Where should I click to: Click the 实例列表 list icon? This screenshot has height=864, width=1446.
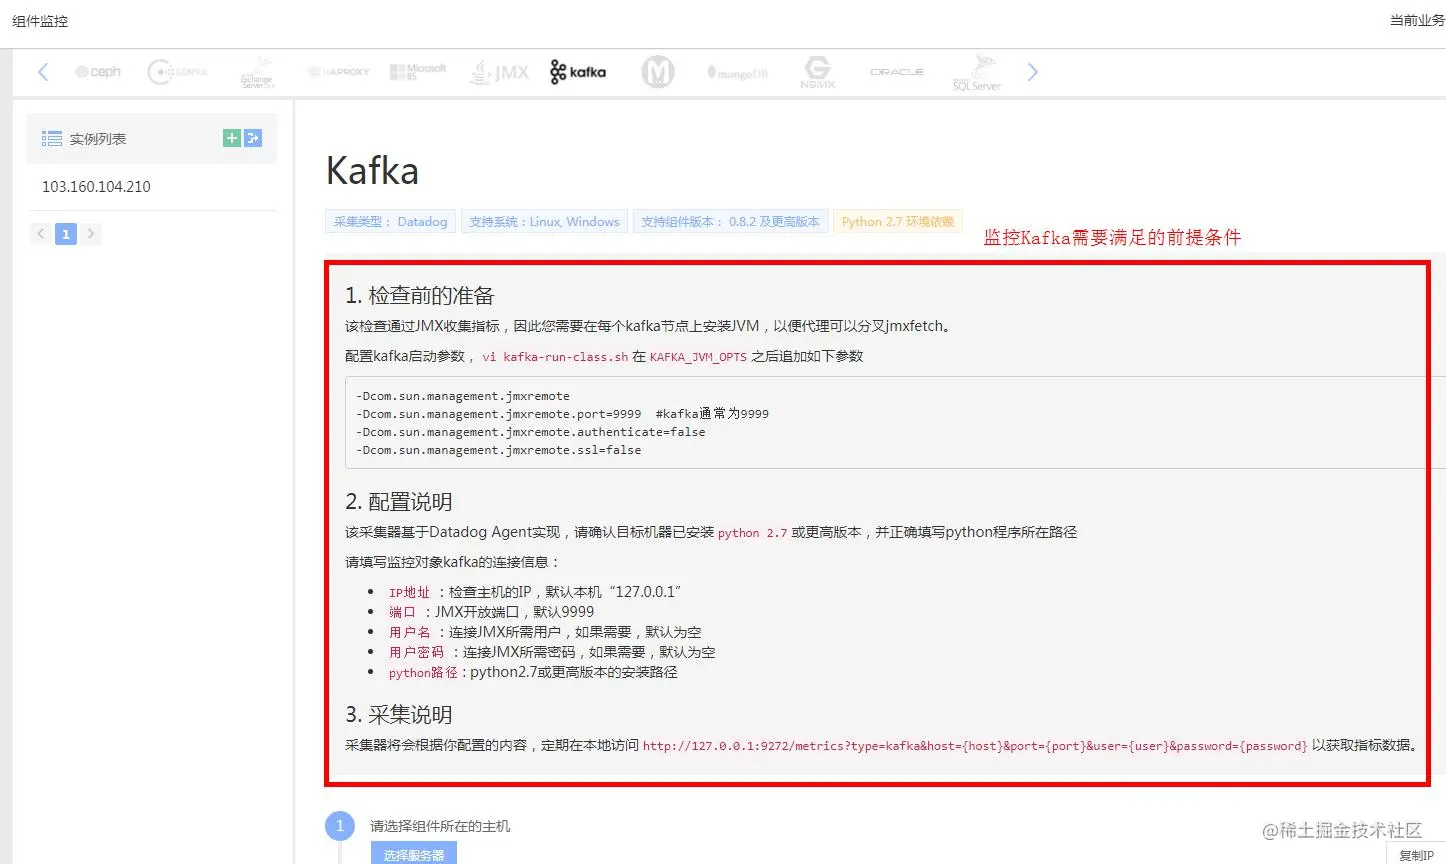pos(52,139)
